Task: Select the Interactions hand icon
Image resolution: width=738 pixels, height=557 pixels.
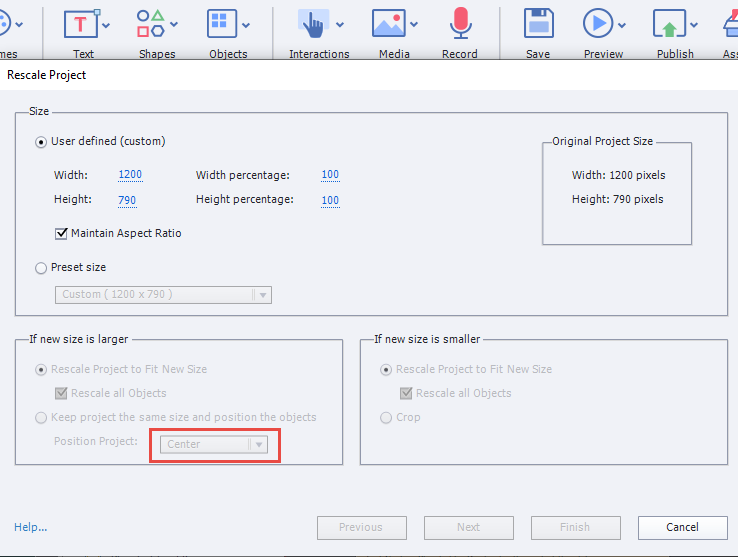Action: 313,24
